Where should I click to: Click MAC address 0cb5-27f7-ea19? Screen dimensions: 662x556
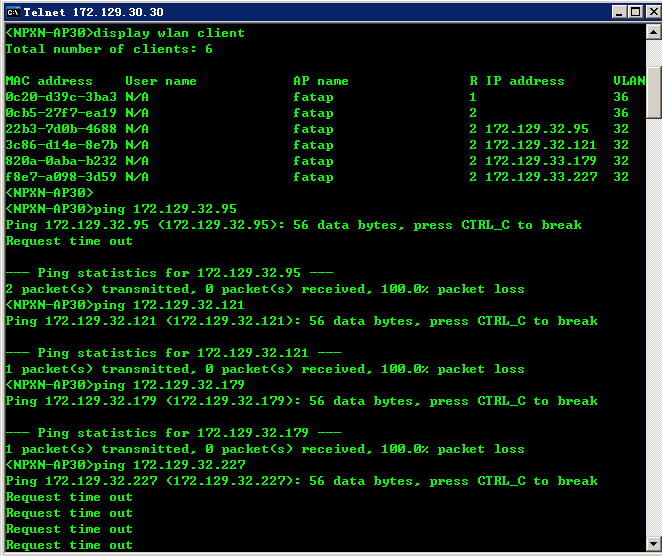point(61,113)
